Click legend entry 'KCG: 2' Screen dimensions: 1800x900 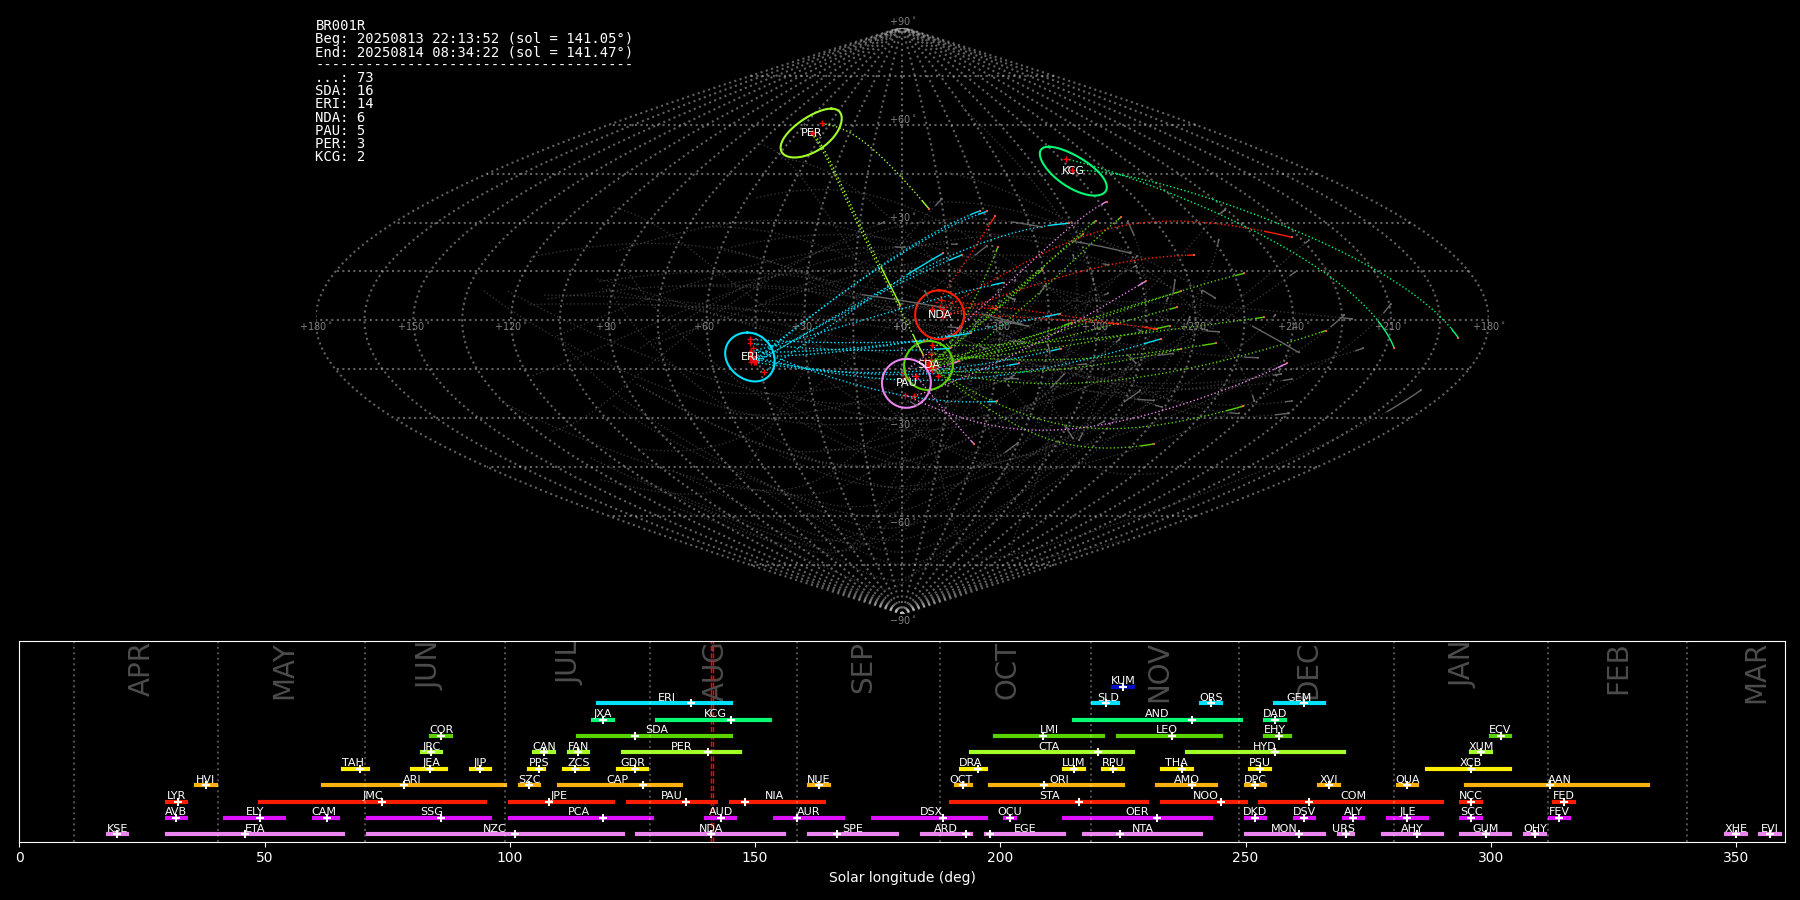(x=340, y=156)
